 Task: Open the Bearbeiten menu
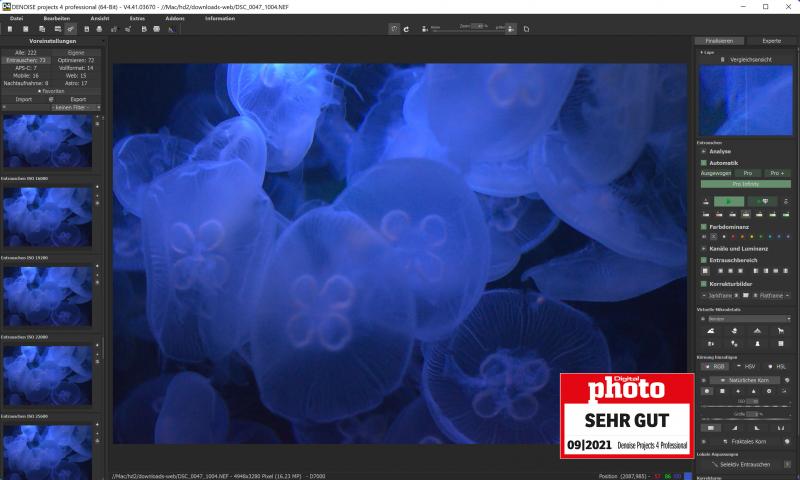56,18
